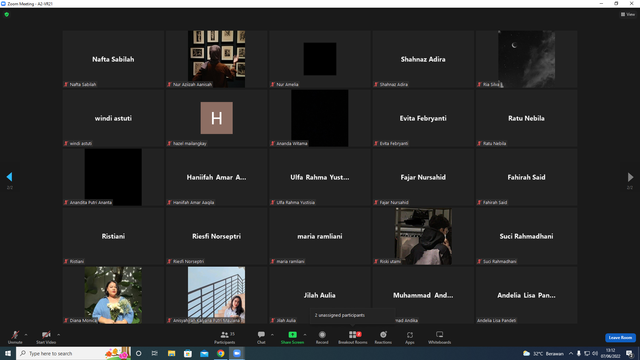Open Whiteboards
Image resolution: width=640 pixels, height=360 pixels.
tap(440, 337)
